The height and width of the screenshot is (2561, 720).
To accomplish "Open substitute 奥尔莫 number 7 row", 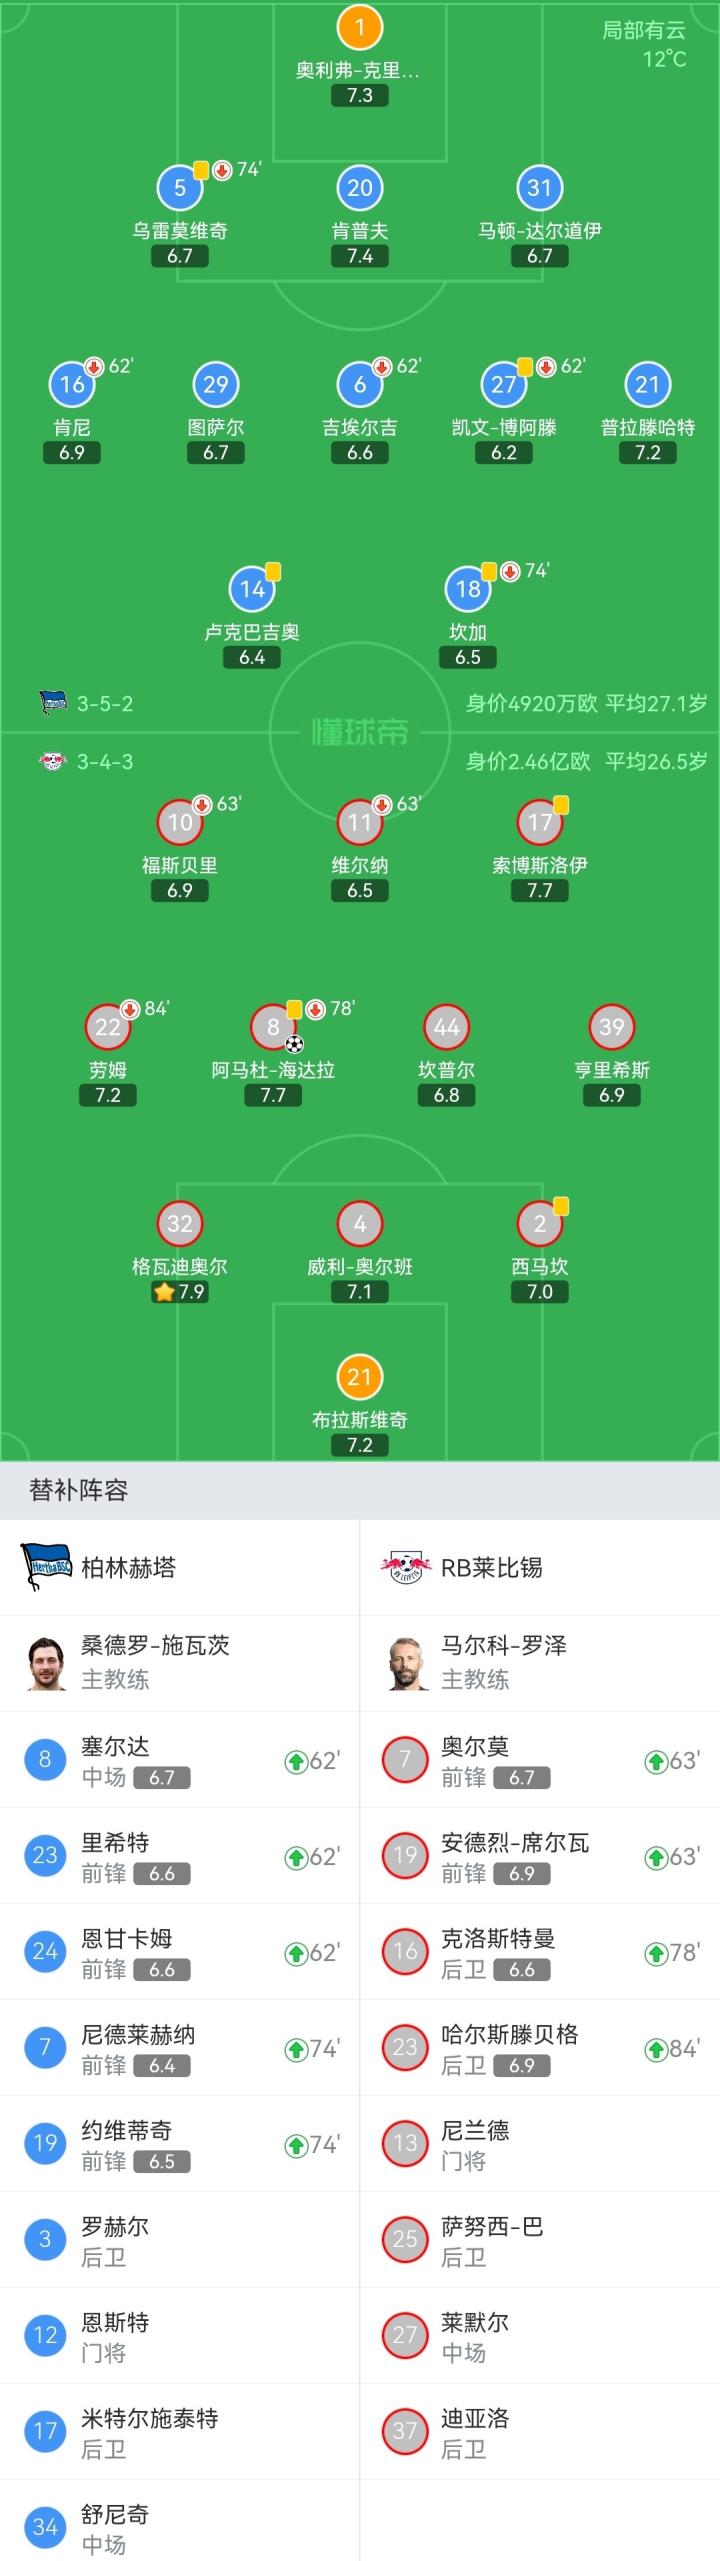I will pos(540,1759).
